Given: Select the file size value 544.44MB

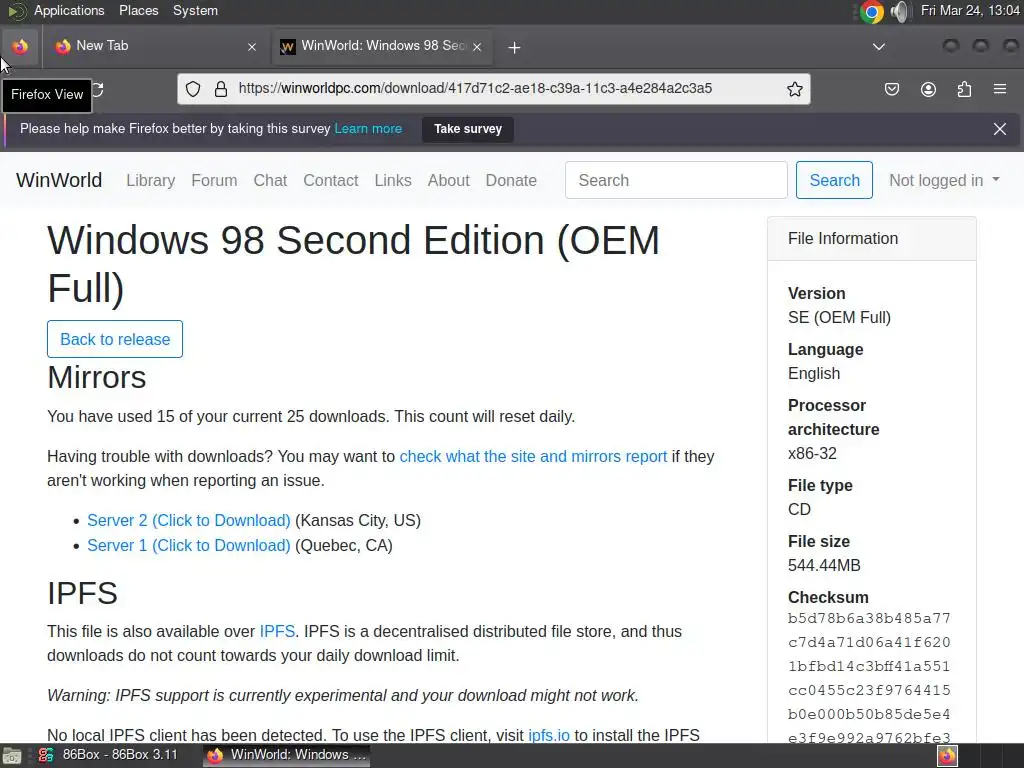Looking at the screenshot, I should pos(824,566).
